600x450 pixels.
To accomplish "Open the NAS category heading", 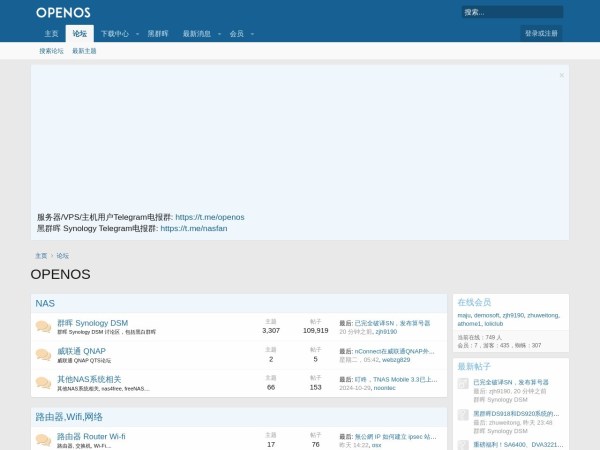I will pyautogui.click(x=45, y=303).
